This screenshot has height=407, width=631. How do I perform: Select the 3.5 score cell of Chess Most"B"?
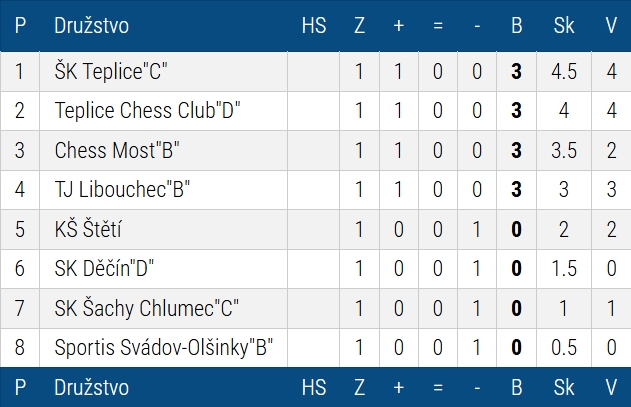click(564, 151)
